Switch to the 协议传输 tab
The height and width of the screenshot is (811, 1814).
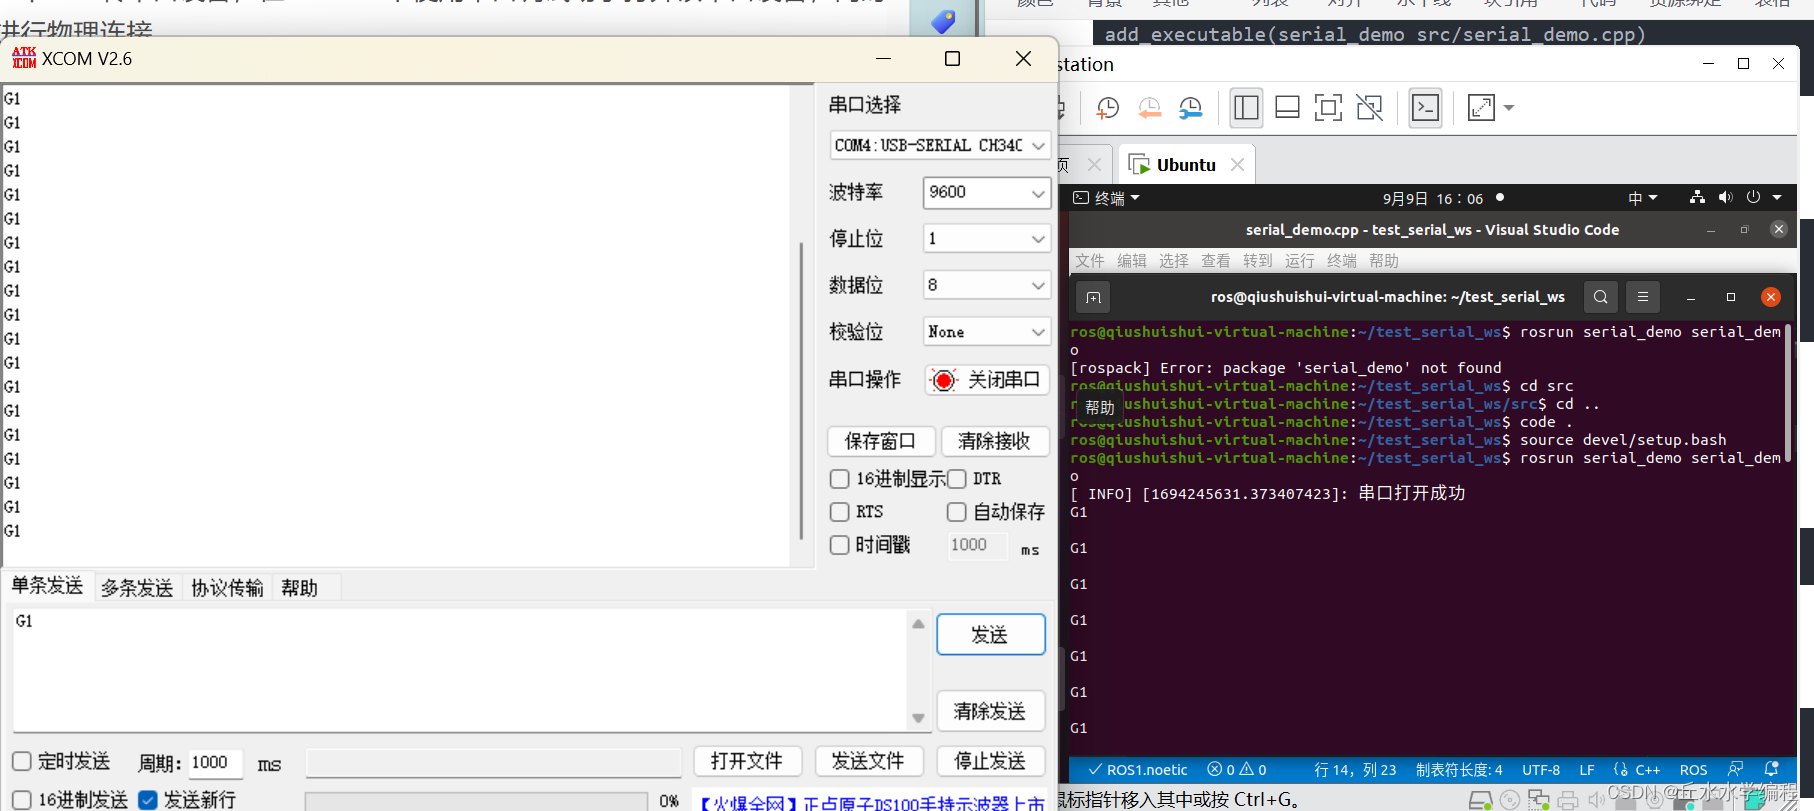point(227,588)
